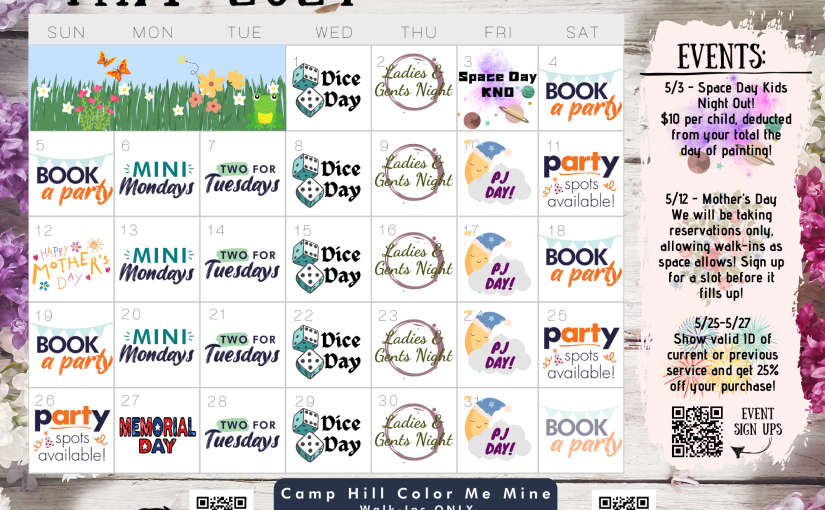Click the Camp Hill Color Me Mine banner
Screen dimensions: 825x510
pyautogui.click(x=416, y=494)
